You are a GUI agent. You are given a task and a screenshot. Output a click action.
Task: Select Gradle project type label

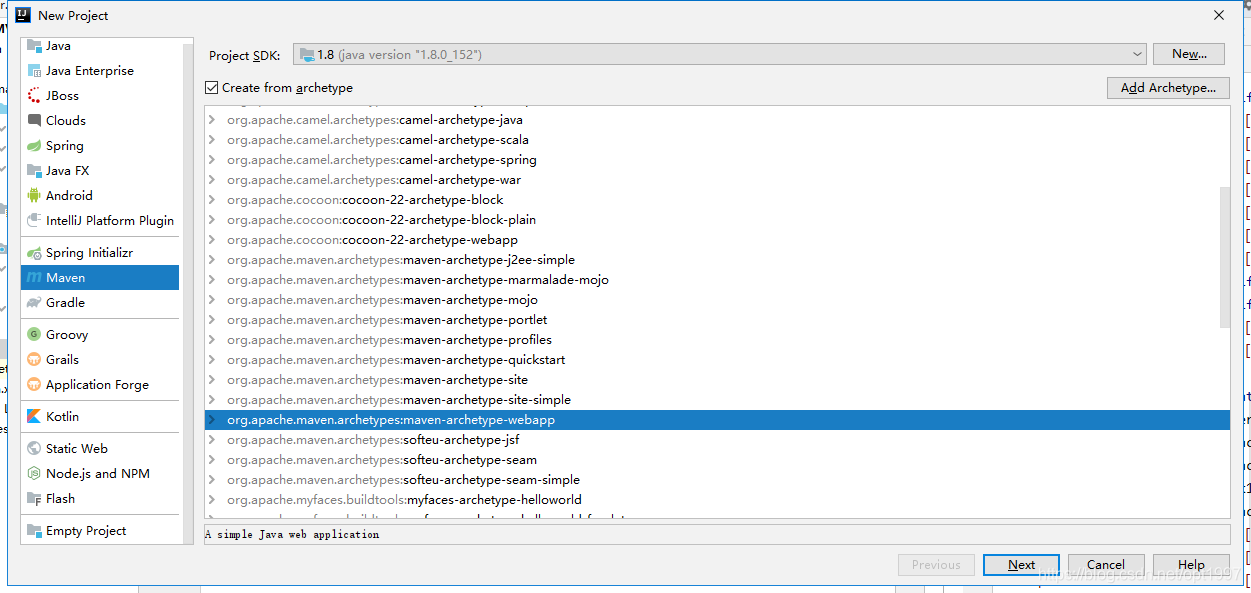click(65, 303)
